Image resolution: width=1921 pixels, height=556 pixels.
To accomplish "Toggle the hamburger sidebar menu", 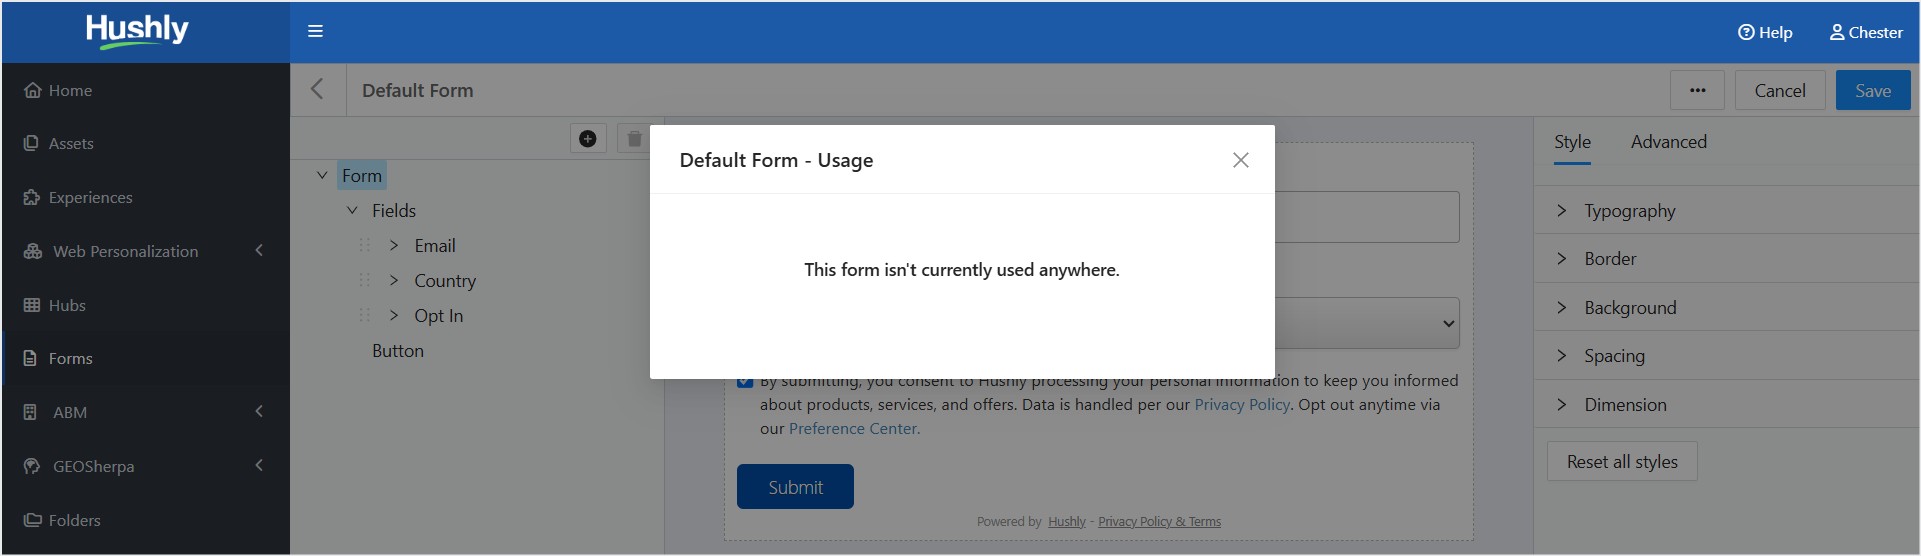I will tap(315, 31).
